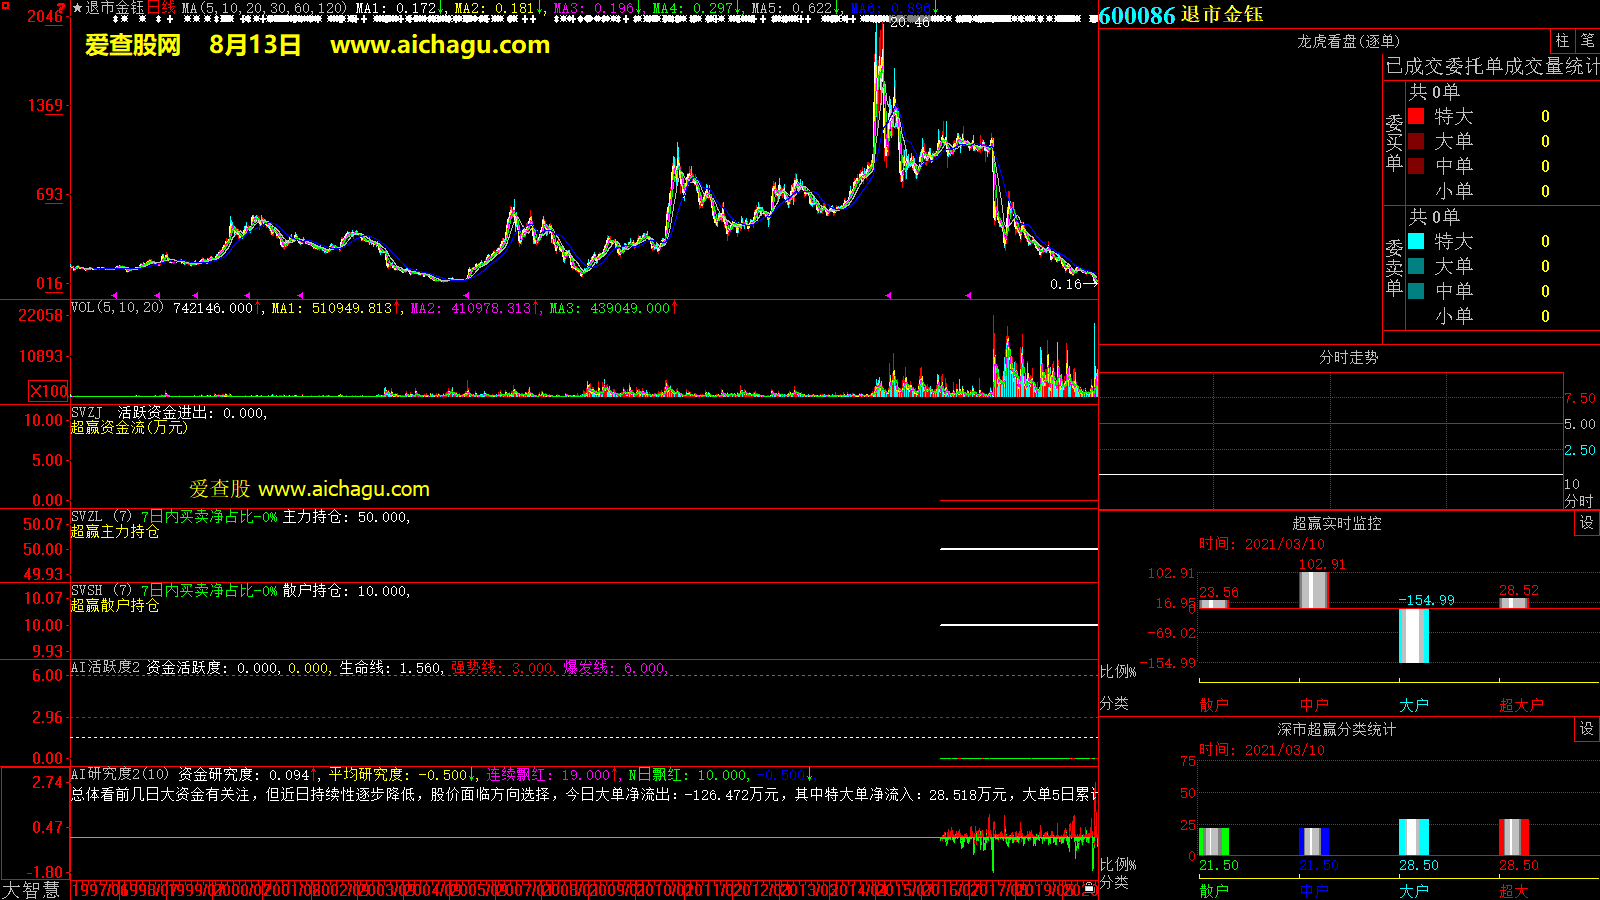Click the 23.56 散户 bar in realtime monitor
The height and width of the screenshot is (900, 1600).
(x=1213, y=603)
